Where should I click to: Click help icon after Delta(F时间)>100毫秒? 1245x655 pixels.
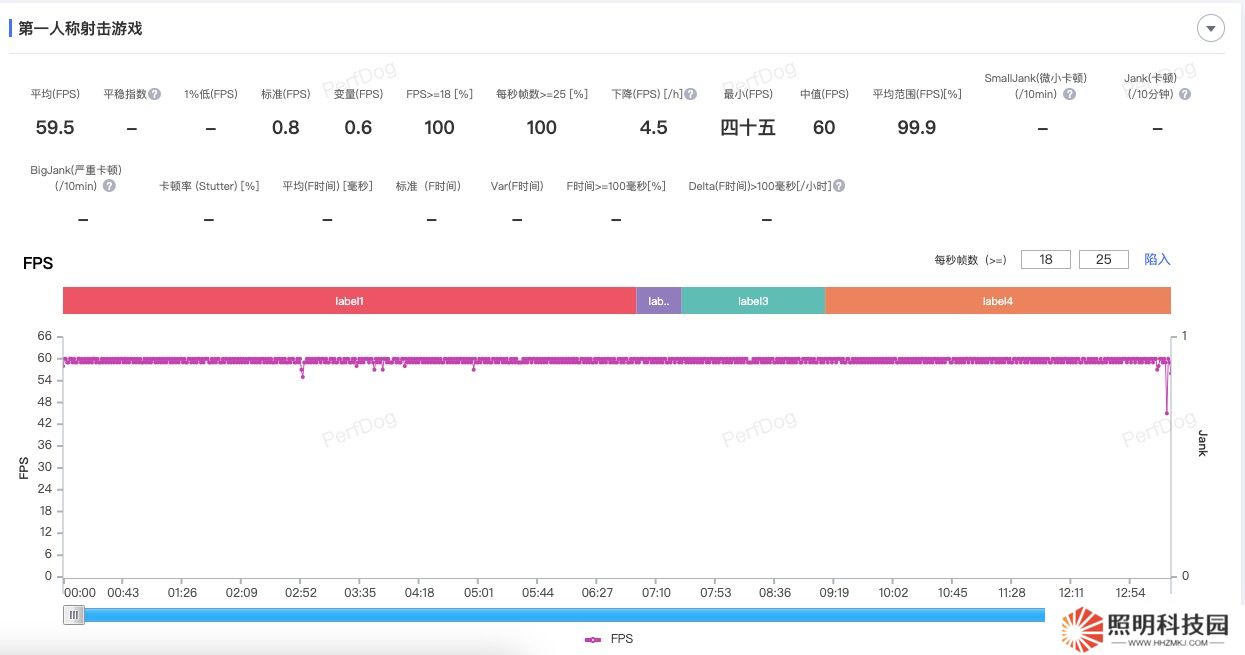tap(839, 186)
